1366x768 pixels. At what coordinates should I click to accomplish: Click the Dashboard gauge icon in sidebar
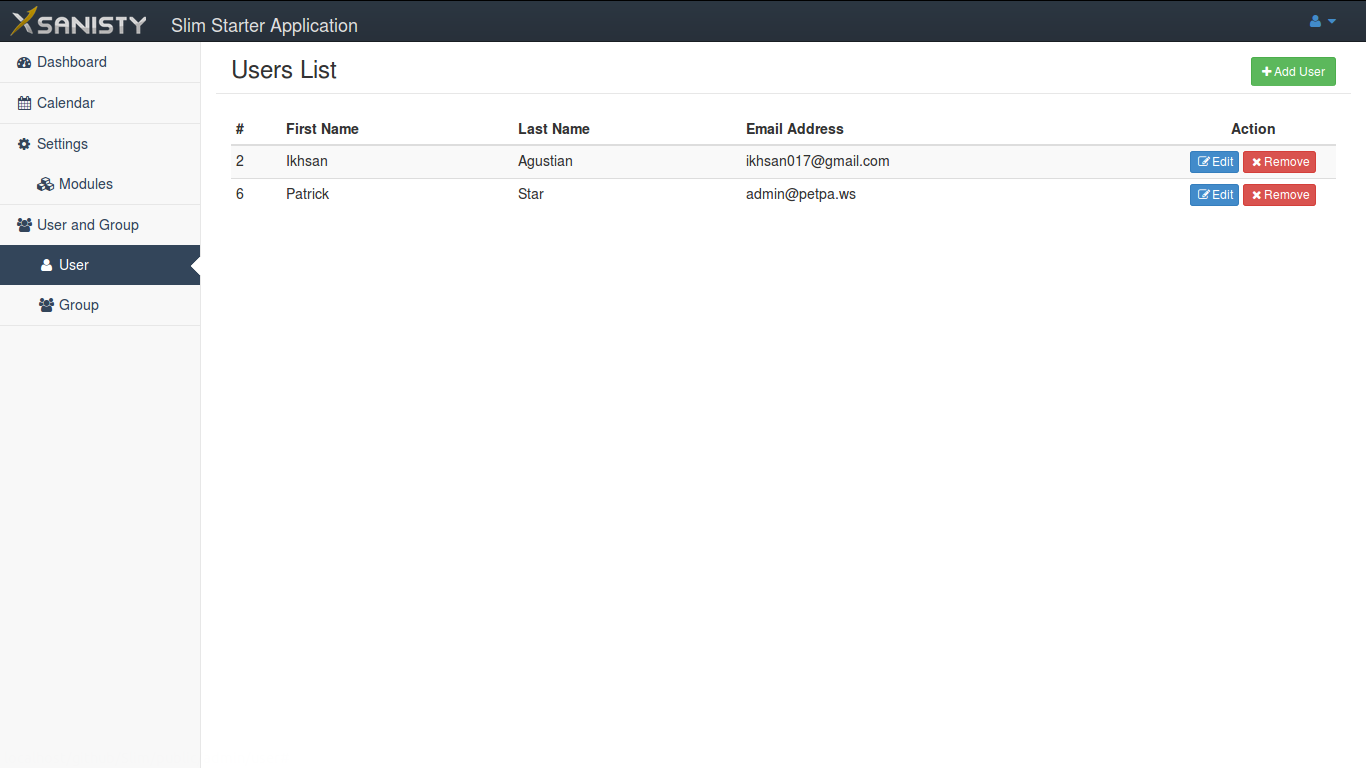coord(24,63)
